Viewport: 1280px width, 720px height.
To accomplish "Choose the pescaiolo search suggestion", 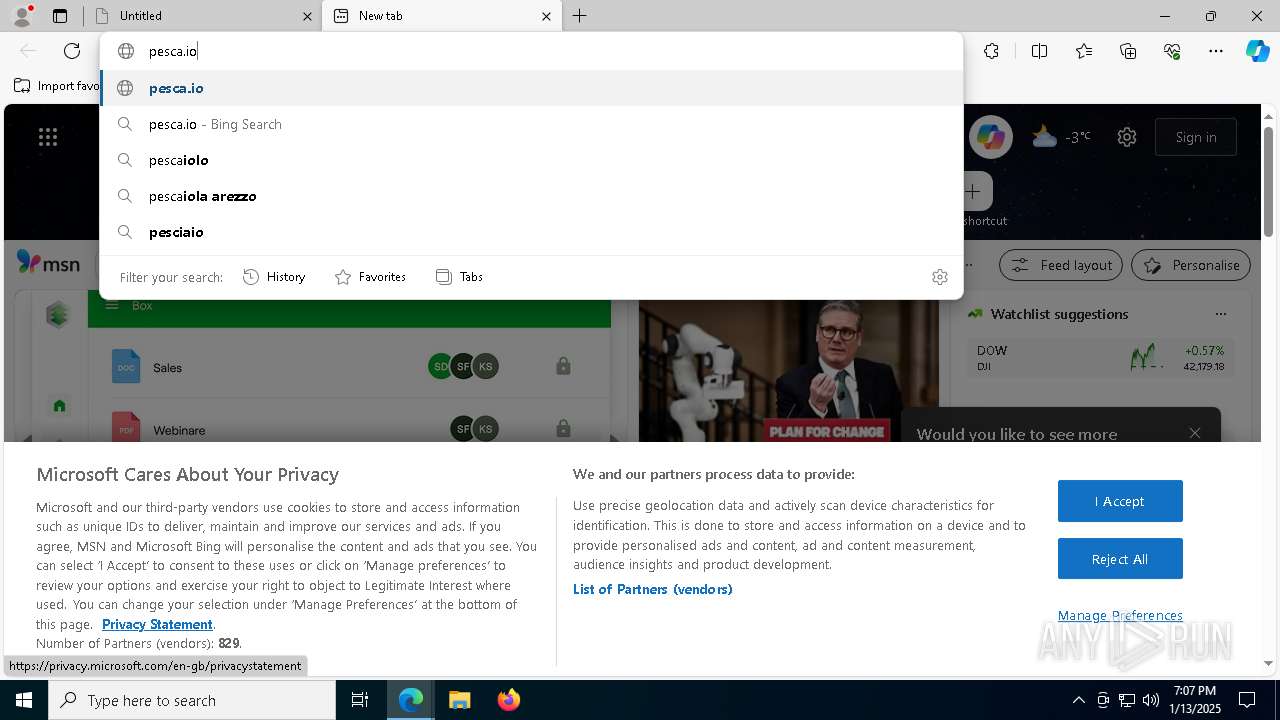I will 531,160.
